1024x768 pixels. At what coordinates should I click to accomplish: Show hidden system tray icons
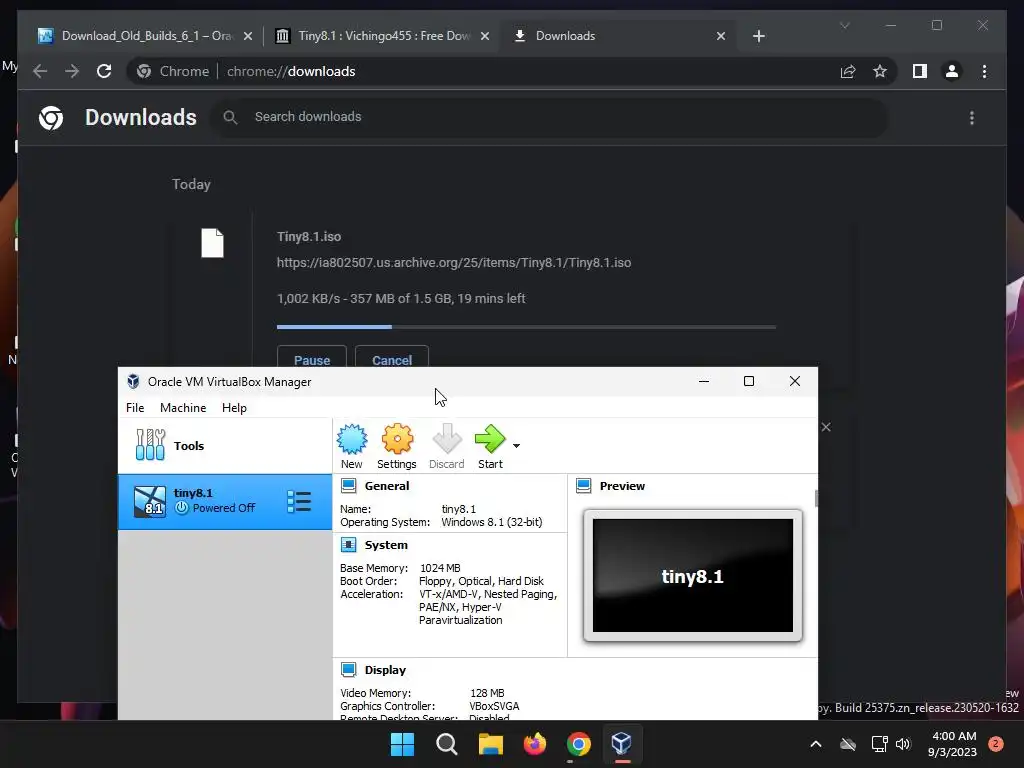[816, 744]
